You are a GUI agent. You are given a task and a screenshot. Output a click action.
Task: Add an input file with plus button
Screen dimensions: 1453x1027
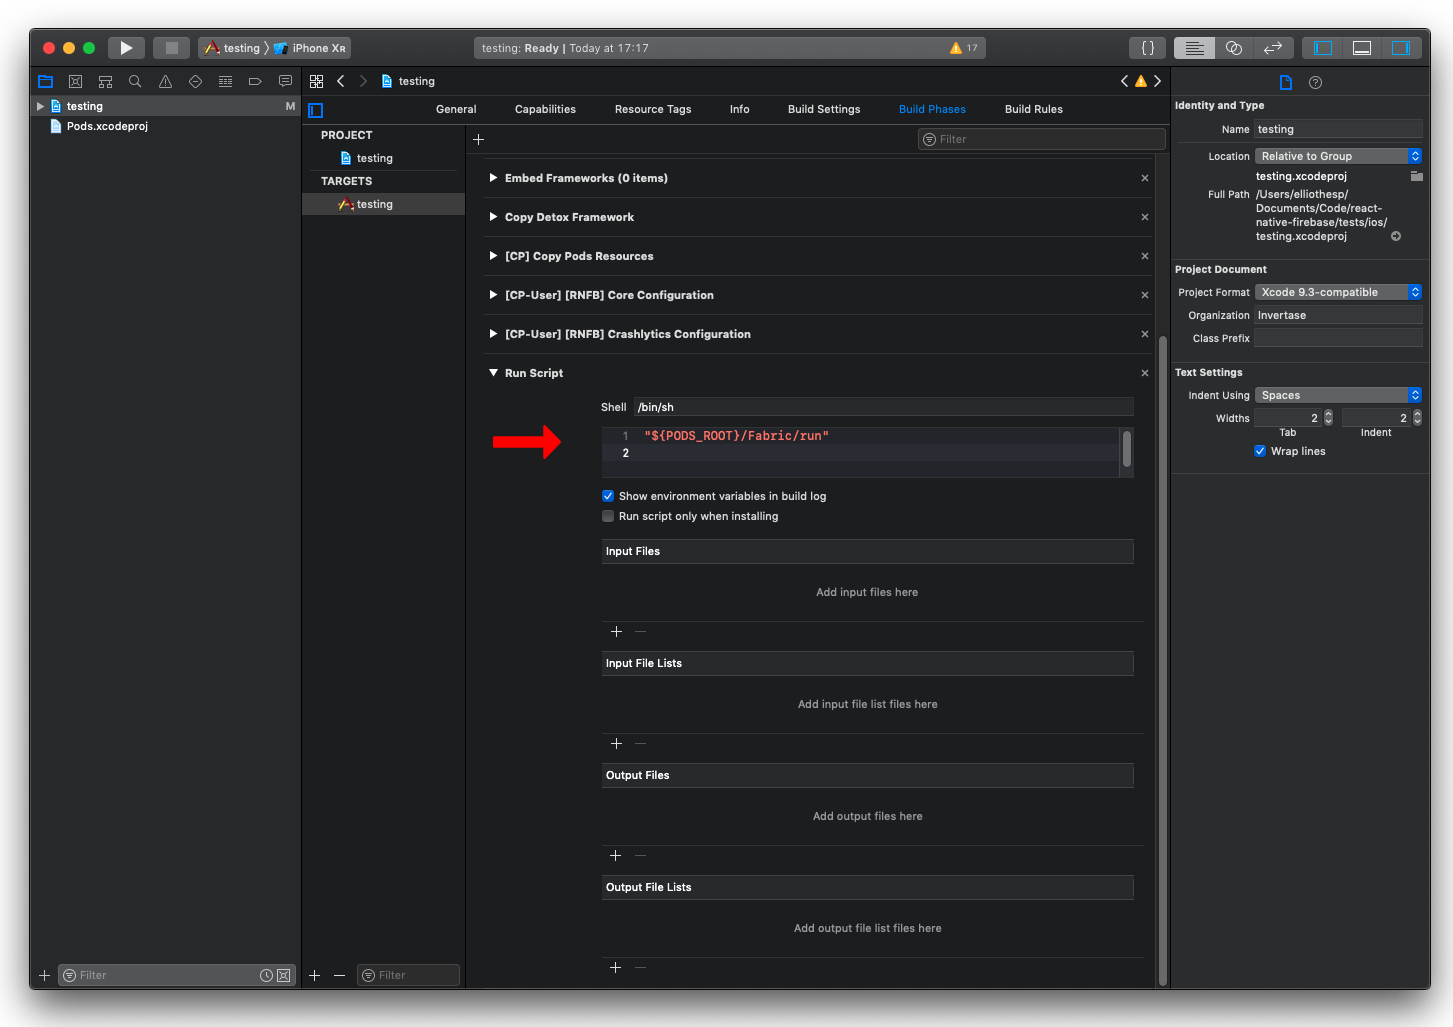[616, 632]
